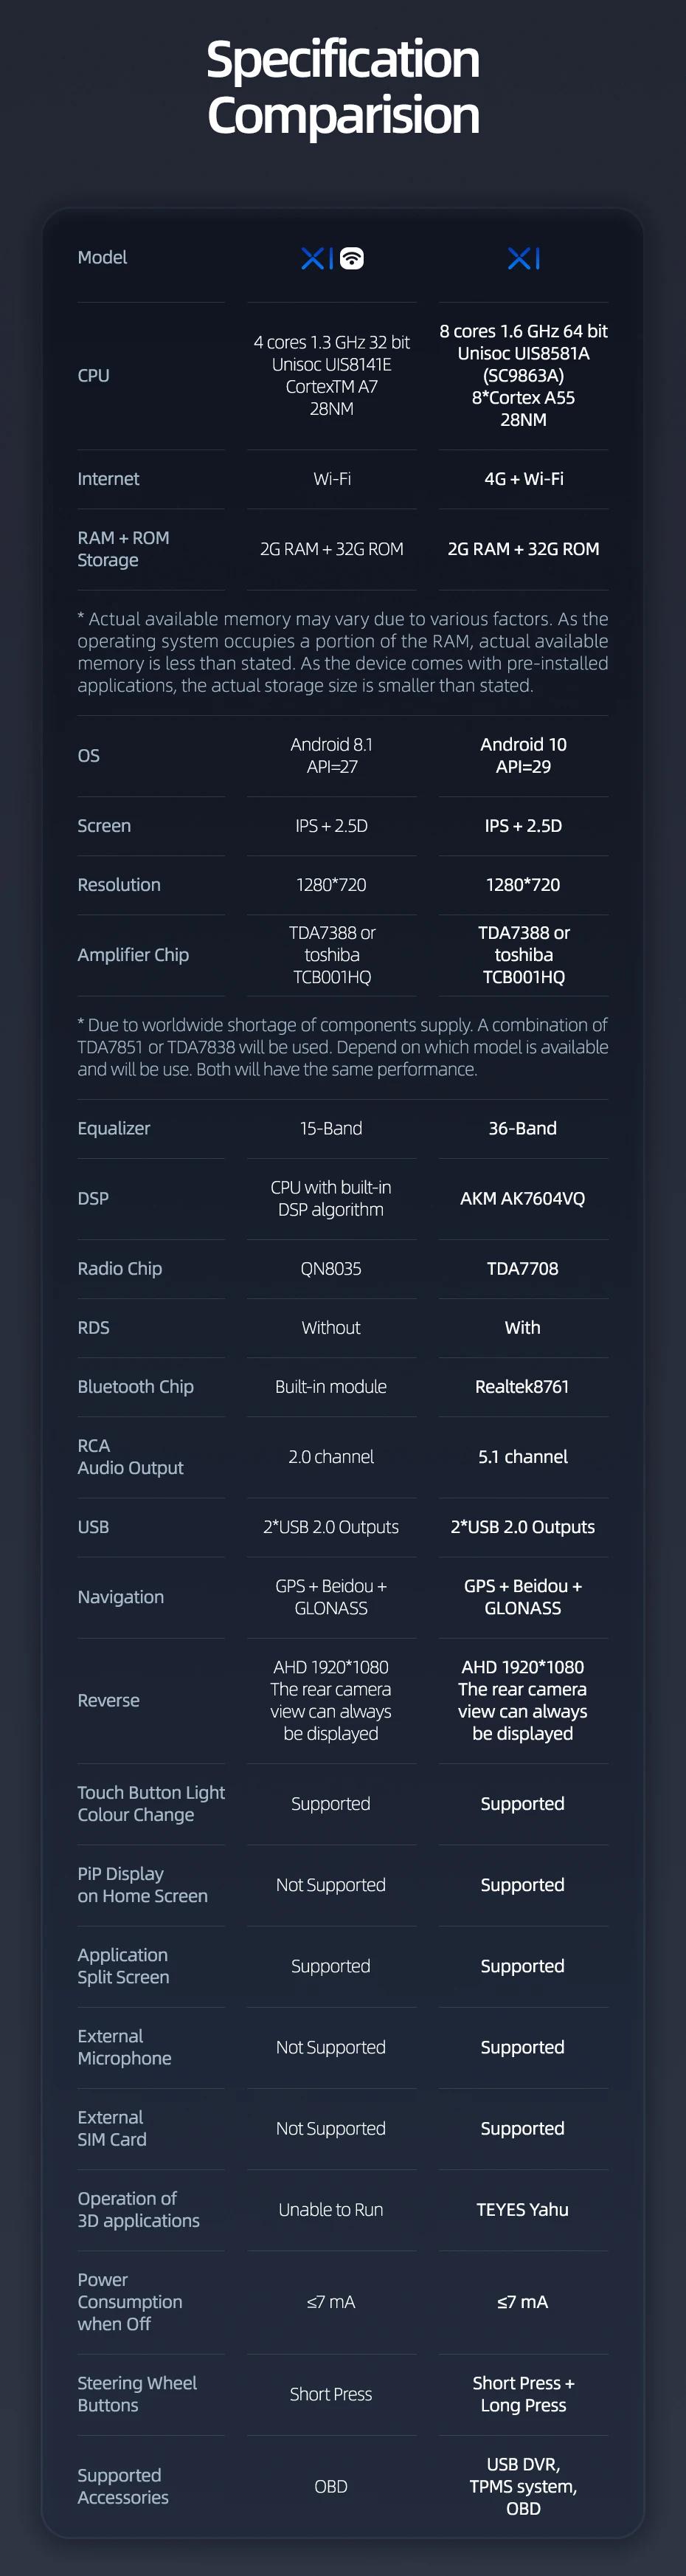The image size is (686, 2576).
Task: Click the blue X1 4G model logo
Action: (523, 258)
